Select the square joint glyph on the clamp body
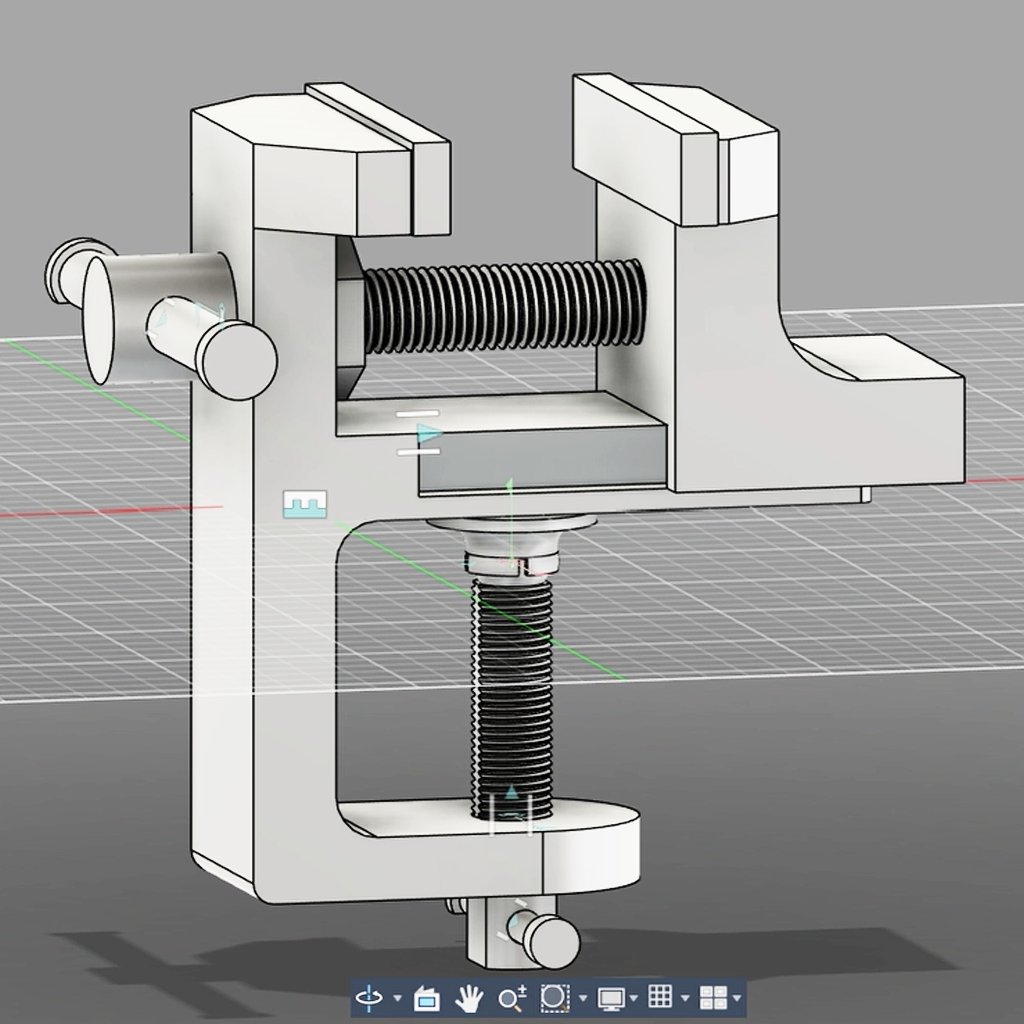This screenshot has height=1024, width=1024. pos(304,504)
